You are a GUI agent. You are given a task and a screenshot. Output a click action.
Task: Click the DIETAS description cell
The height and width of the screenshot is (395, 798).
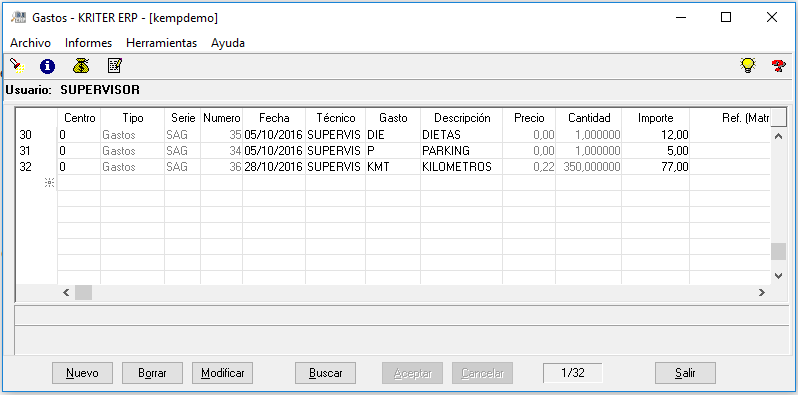[462, 135]
